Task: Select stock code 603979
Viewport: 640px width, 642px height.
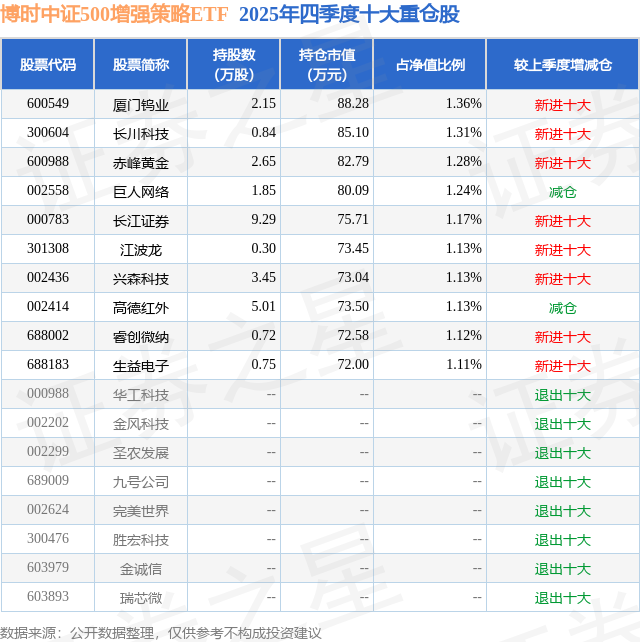Action: [x=48, y=568]
